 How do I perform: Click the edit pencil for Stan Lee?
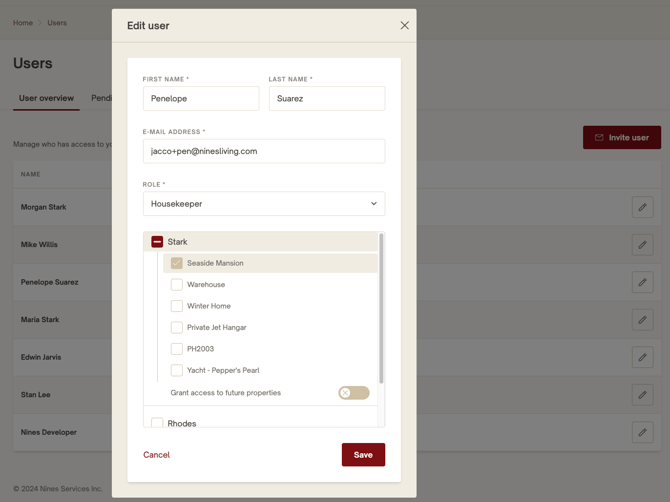pyautogui.click(x=642, y=395)
